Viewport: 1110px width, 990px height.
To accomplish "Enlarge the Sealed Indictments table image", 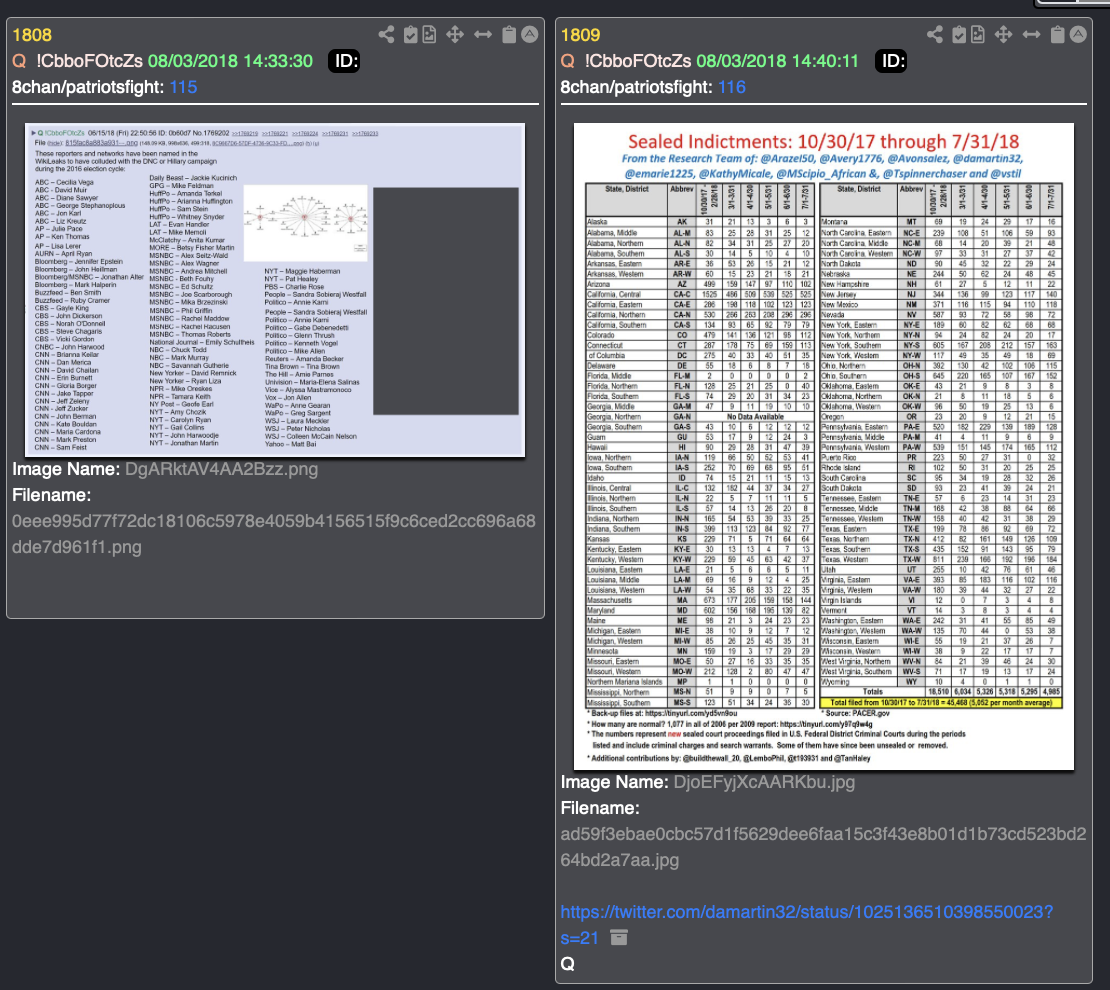I will [823, 446].
